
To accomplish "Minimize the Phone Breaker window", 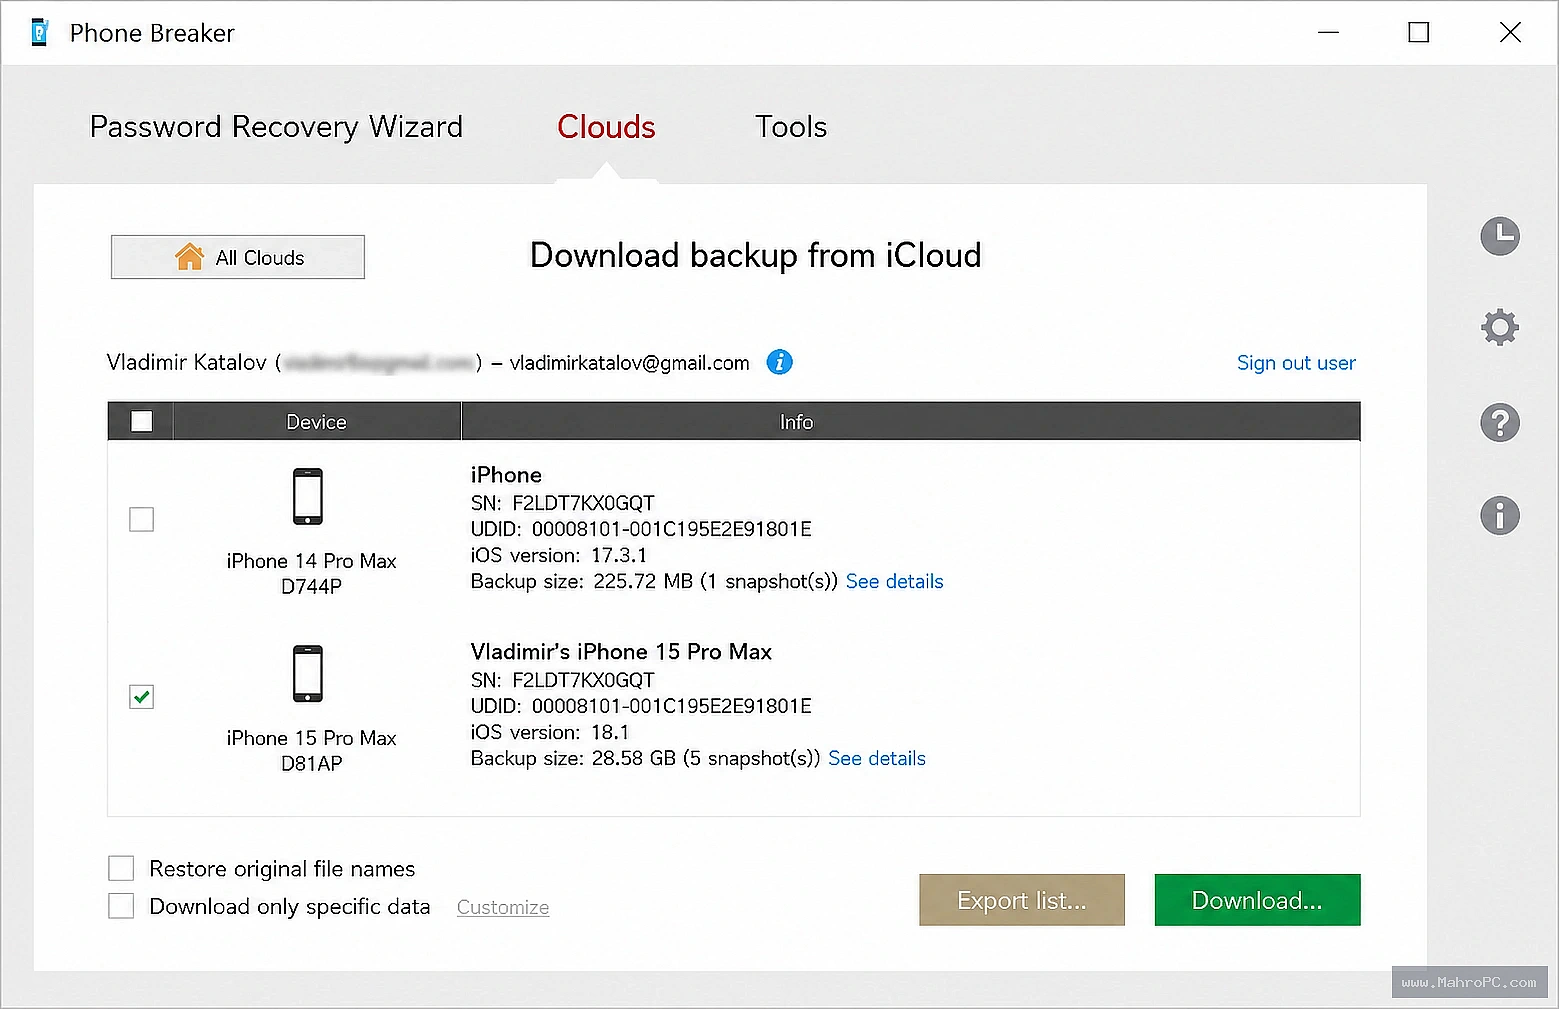I will [x=1328, y=33].
